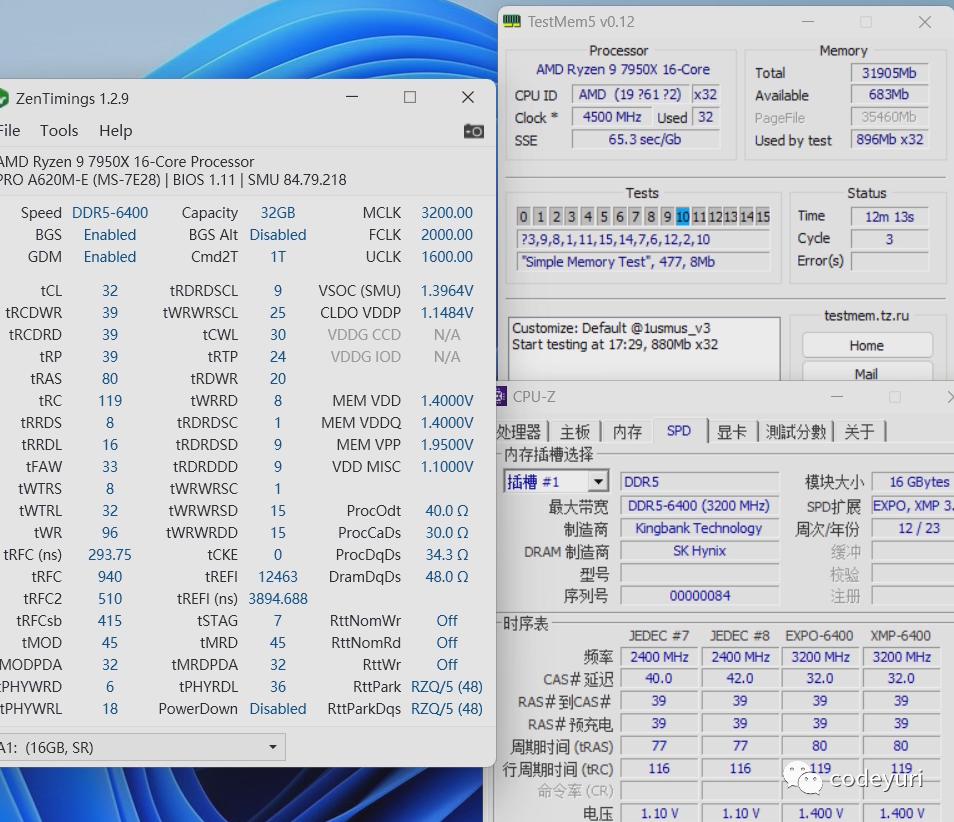Click the Cycle field showing 3
This screenshot has width=954, height=822.
point(890,239)
